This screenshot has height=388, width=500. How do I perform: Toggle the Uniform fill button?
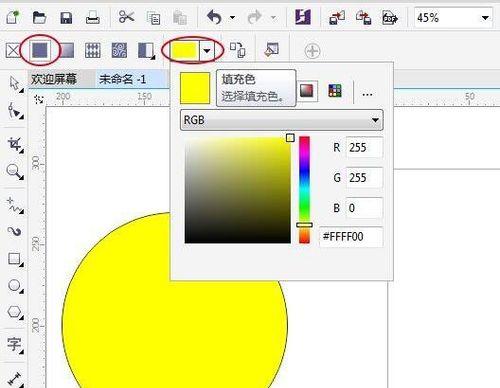coord(40,50)
